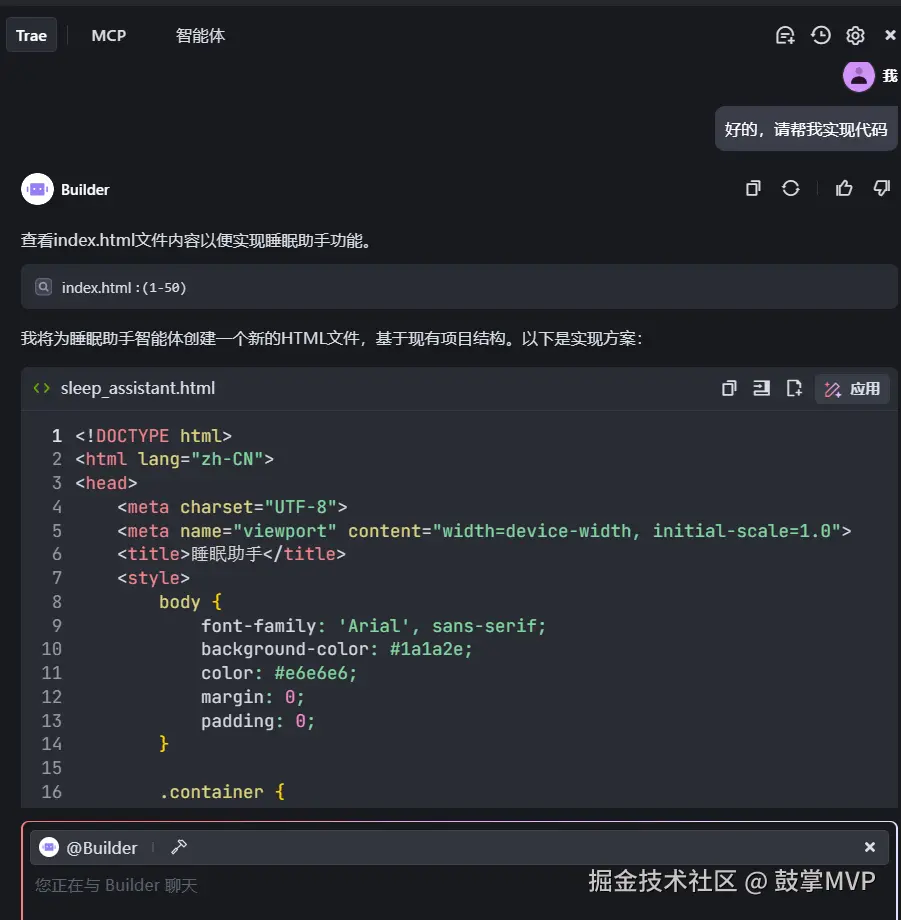Insert code at cursor icon
The height and width of the screenshot is (920, 901).
click(761, 388)
